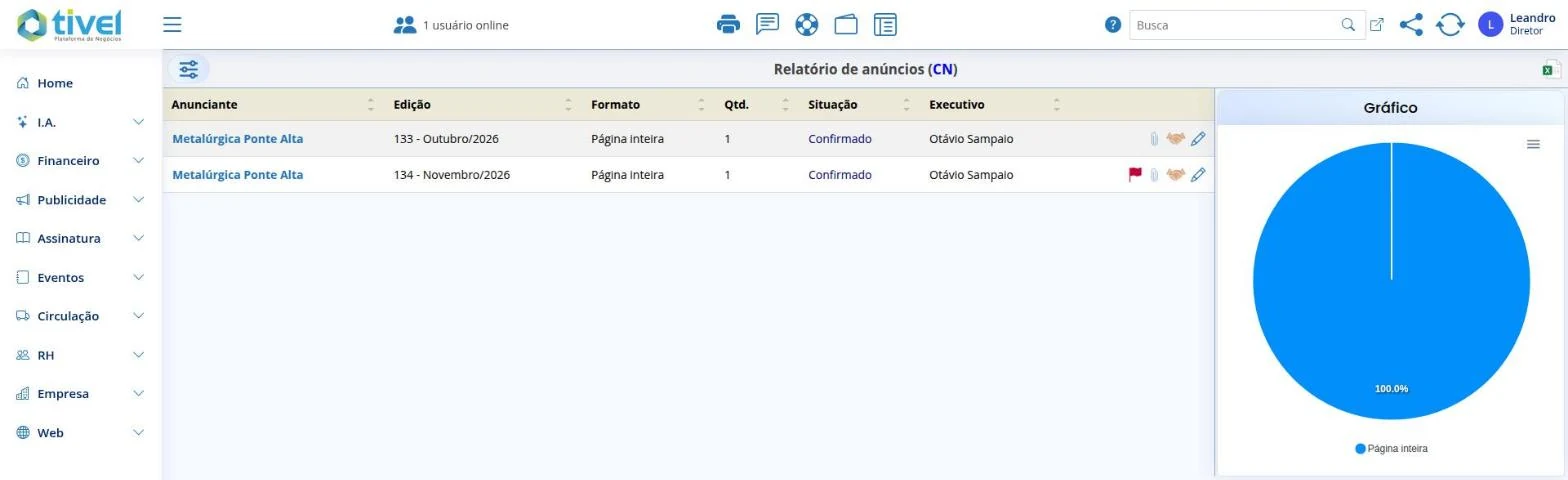Click the handshake icon for edition 133 row

pos(1175,139)
